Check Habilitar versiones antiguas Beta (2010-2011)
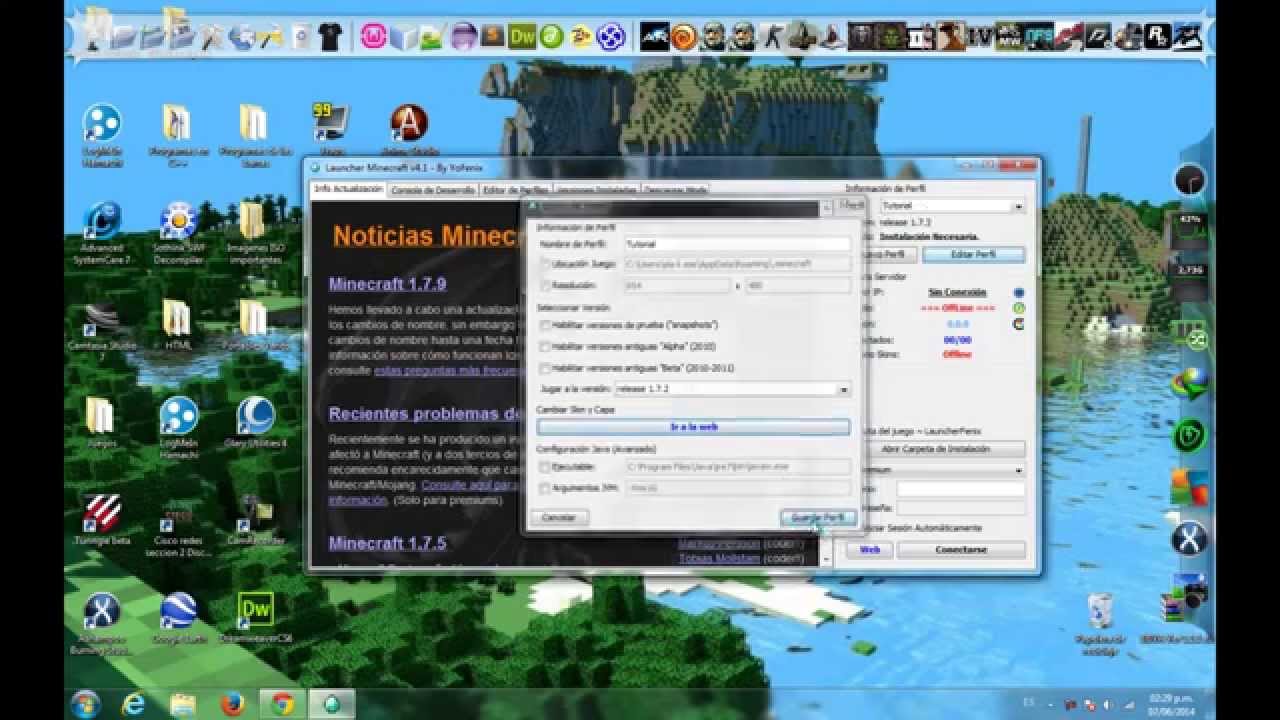 545,369
